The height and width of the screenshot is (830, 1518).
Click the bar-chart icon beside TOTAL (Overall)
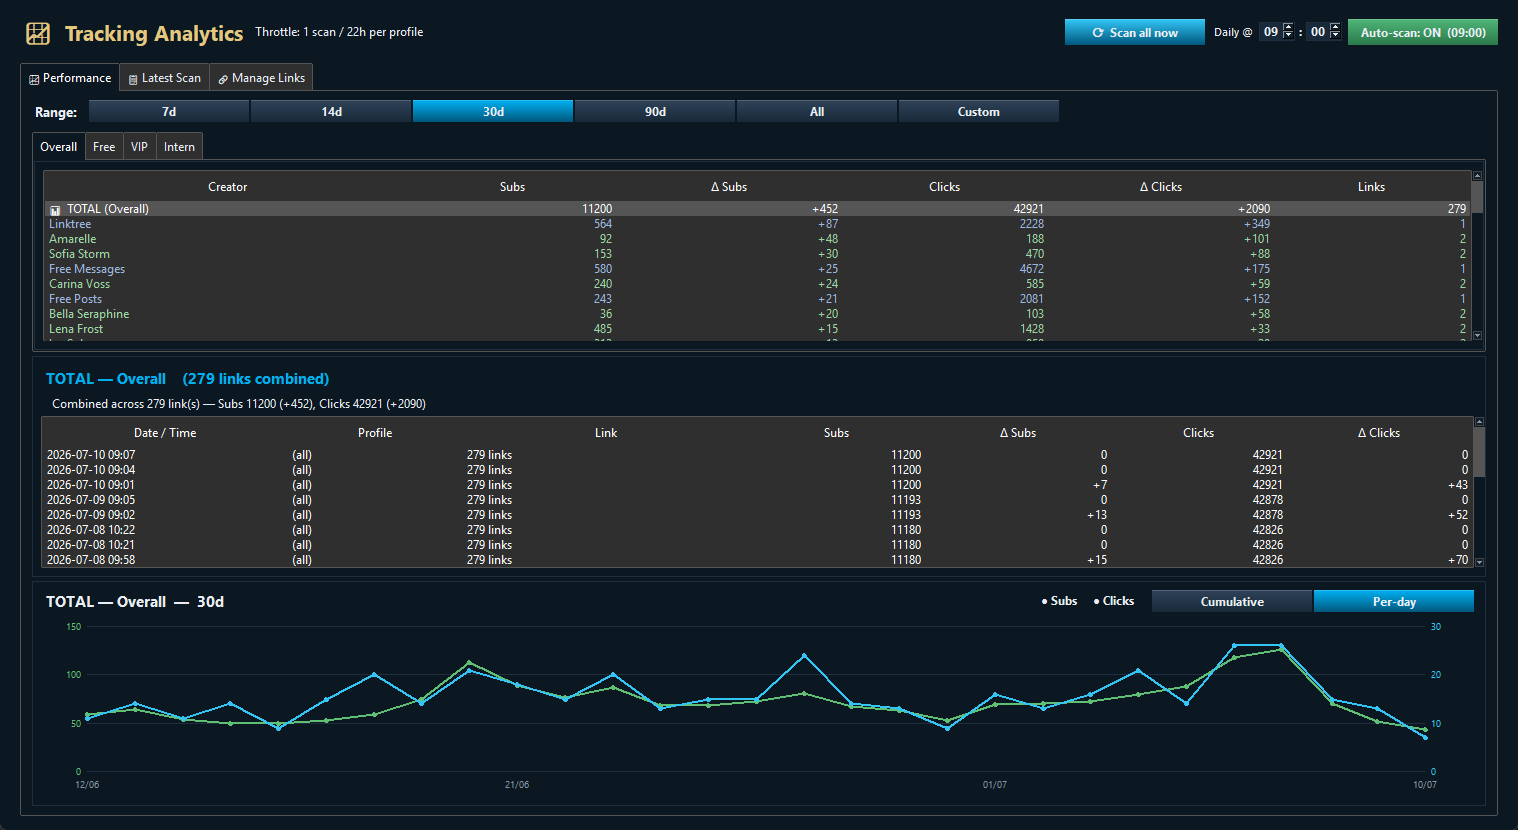pos(56,210)
